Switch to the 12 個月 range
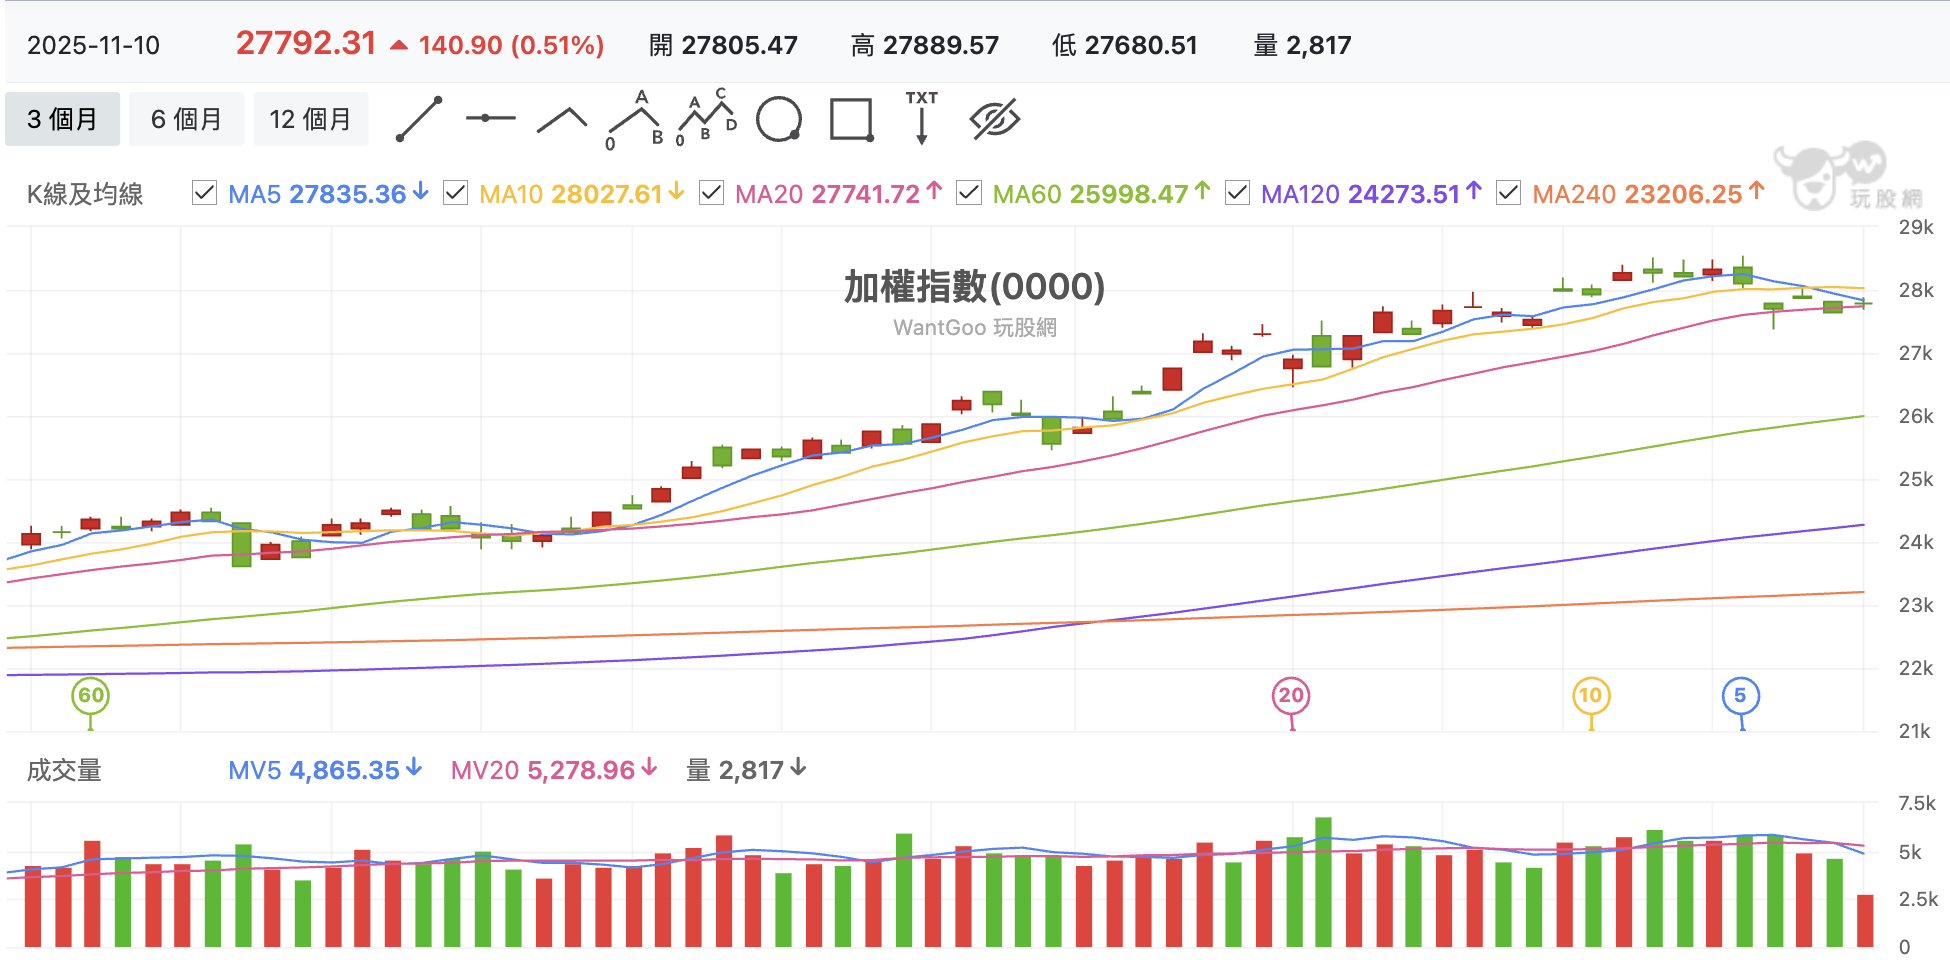The width and height of the screenshot is (1950, 960). pyautogui.click(x=310, y=119)
